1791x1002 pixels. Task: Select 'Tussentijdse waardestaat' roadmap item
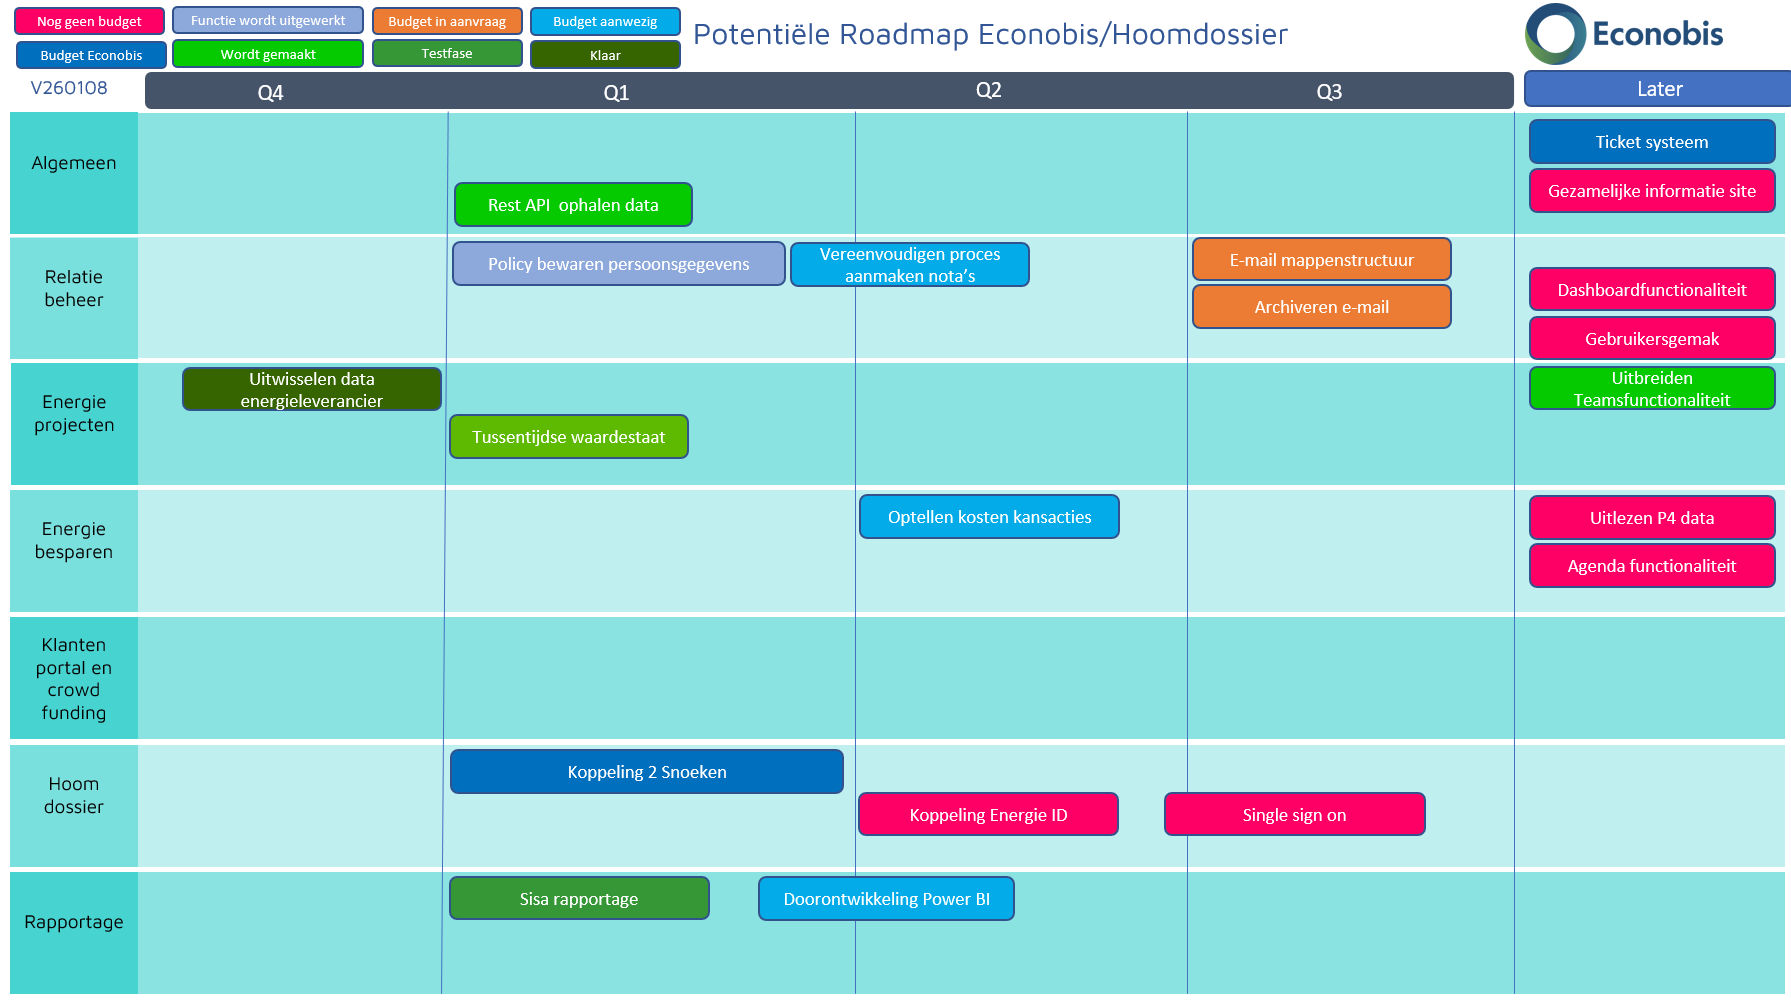tap(568, 437)
